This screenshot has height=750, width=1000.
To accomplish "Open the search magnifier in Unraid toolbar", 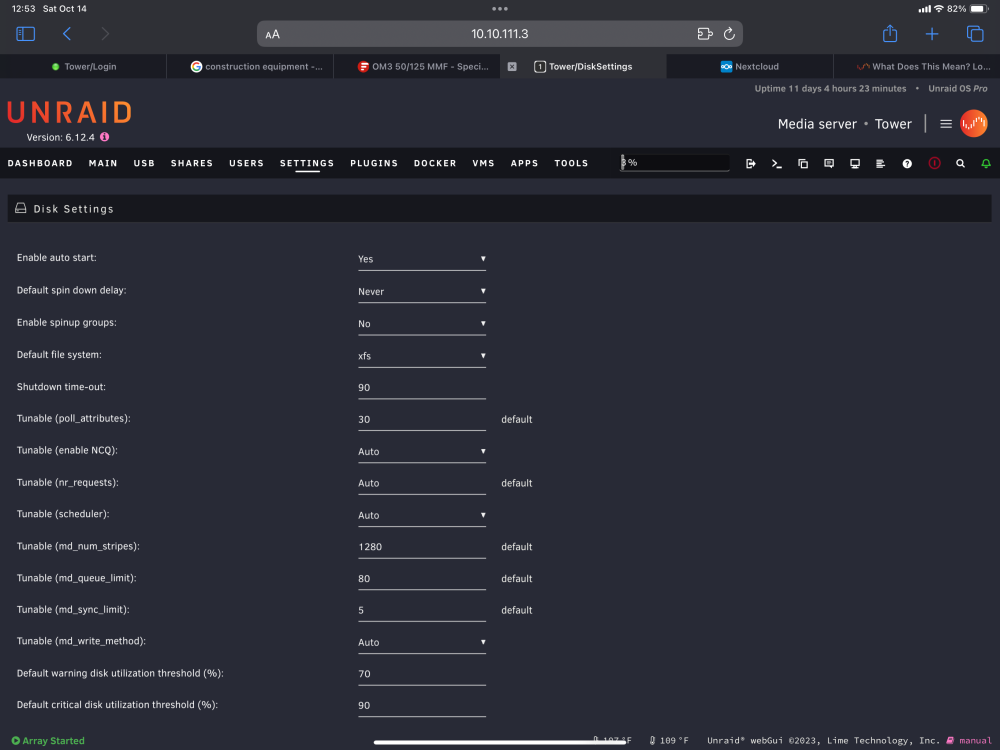I will pyautogui.click(x=960, y=164).
